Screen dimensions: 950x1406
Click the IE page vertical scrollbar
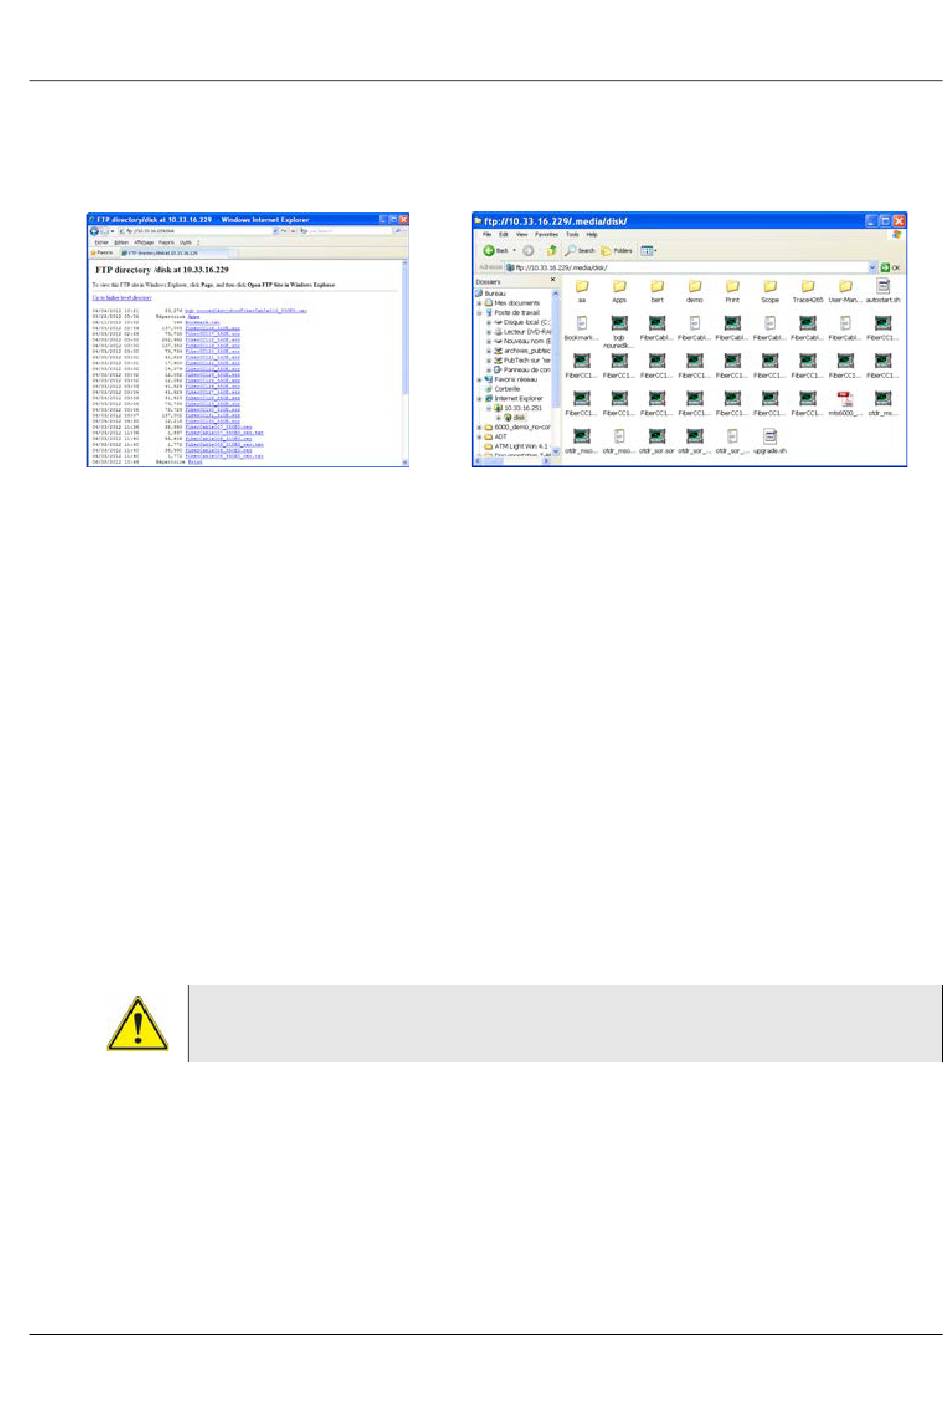405,362
